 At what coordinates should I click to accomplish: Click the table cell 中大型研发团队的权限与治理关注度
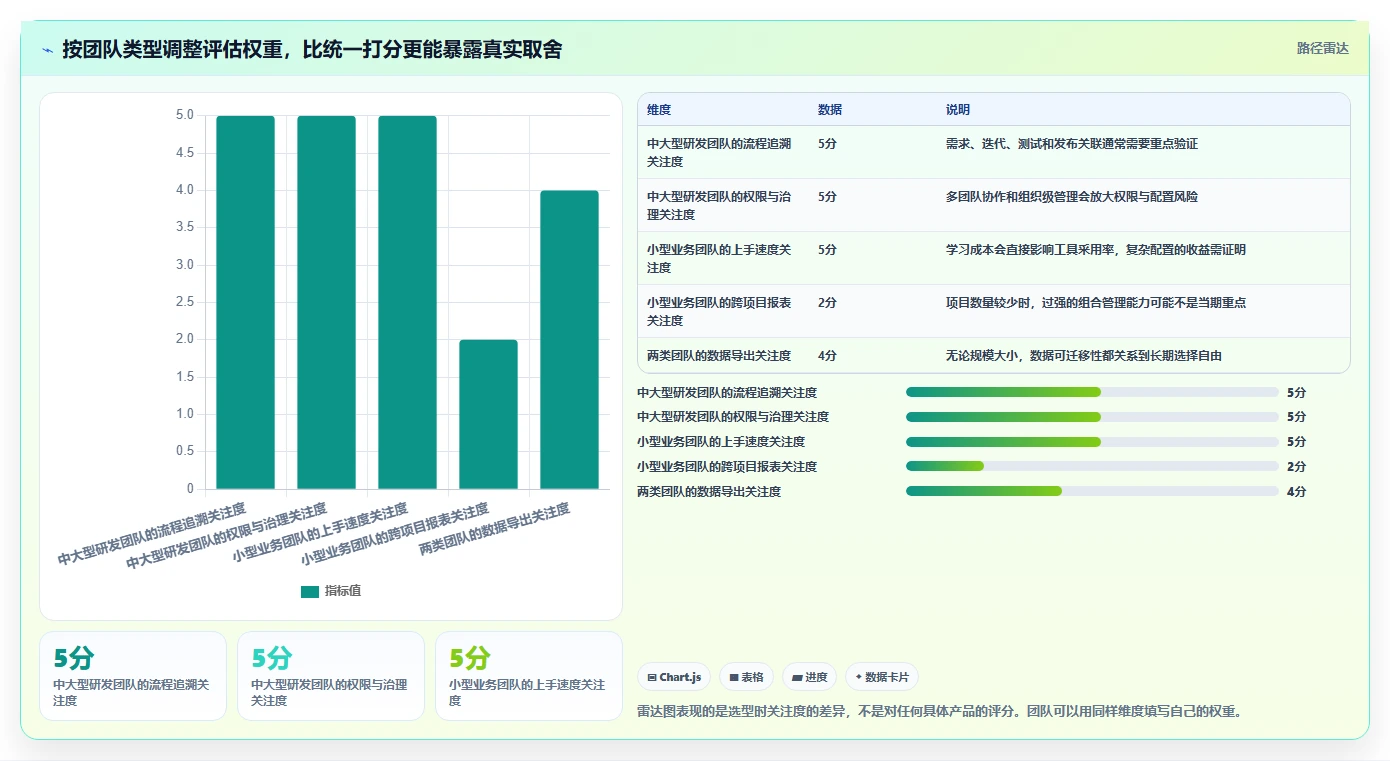(x=719, y=205)
